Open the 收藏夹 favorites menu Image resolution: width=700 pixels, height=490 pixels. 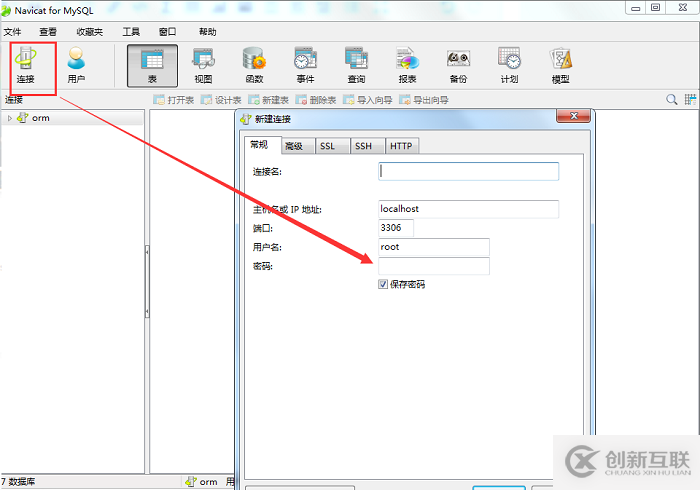click(x=89, y=32)
